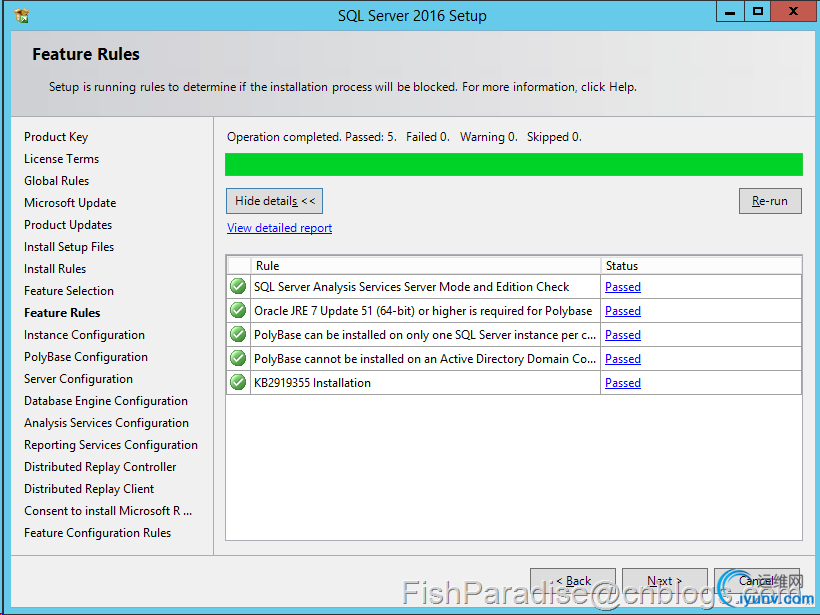
Task: Select the Distributed Replay Controller step
Action: [100, 466]
